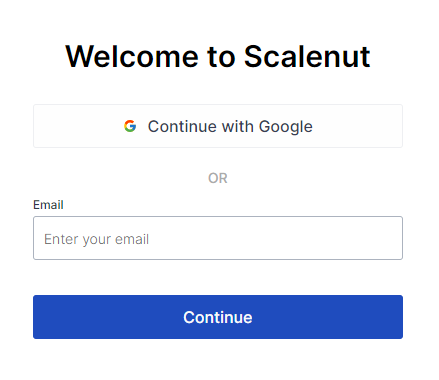Viewport: 439px width, 380px height.
Task: Click the blue Continue button
Action: [x=218, y=317]
